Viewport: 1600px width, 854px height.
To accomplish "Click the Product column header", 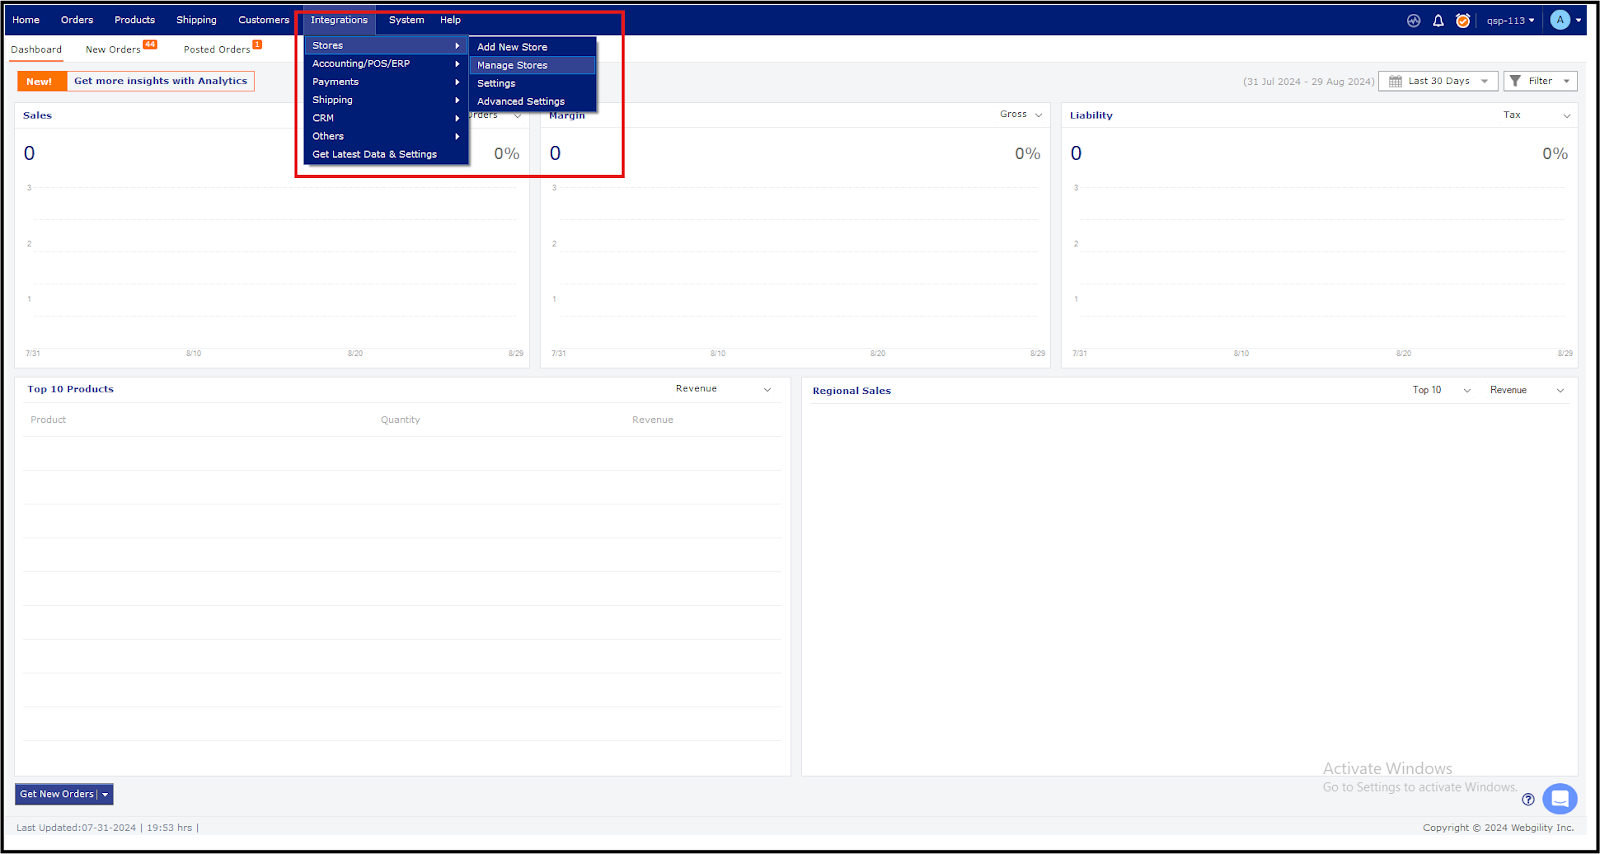I will tap(48, 420).
